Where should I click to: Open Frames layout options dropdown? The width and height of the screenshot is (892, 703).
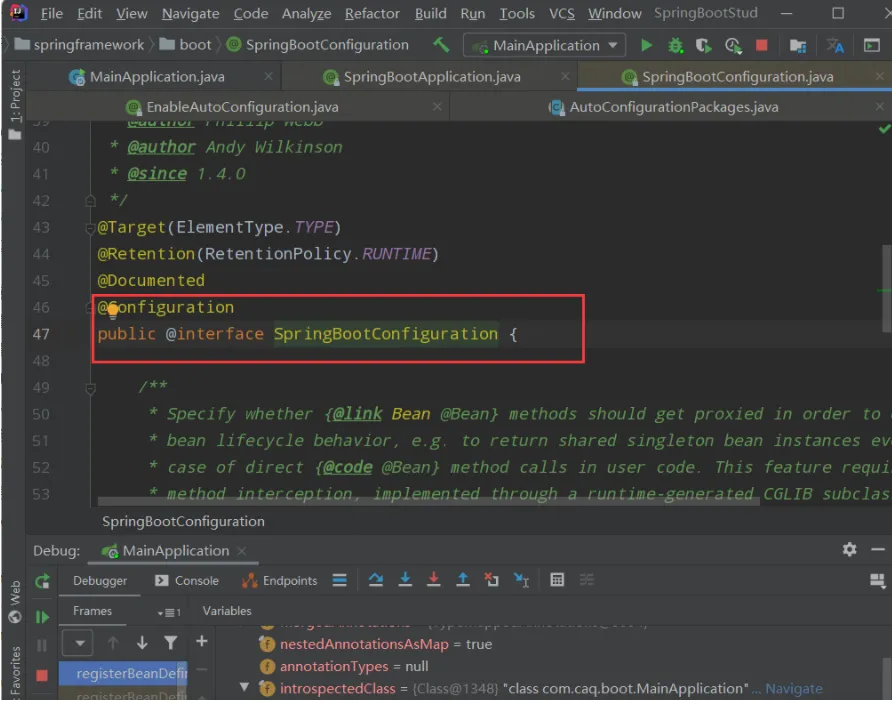169,613
